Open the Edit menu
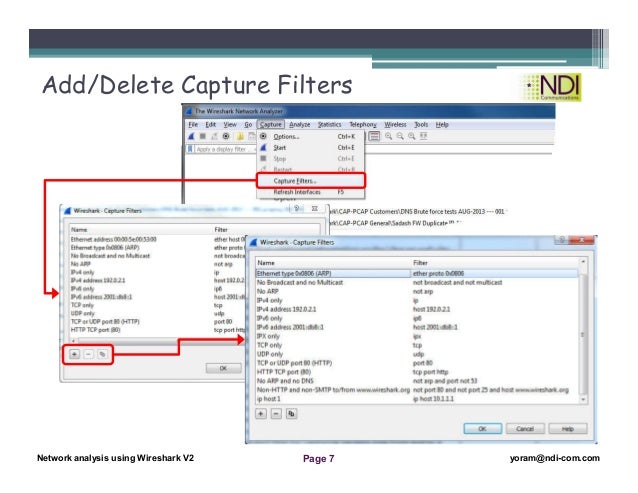Screen dimensions: 638x493 coord(210,124)
